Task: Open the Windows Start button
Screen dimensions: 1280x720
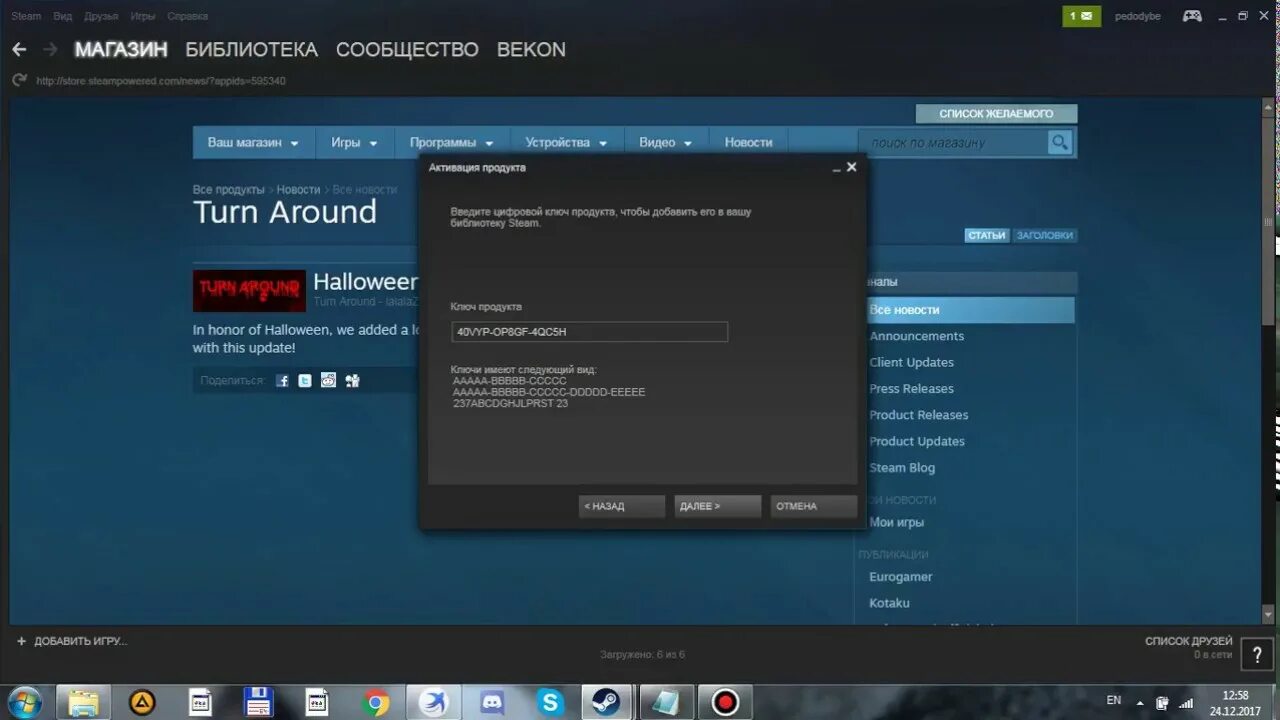Action: click(x=24, y=702)
